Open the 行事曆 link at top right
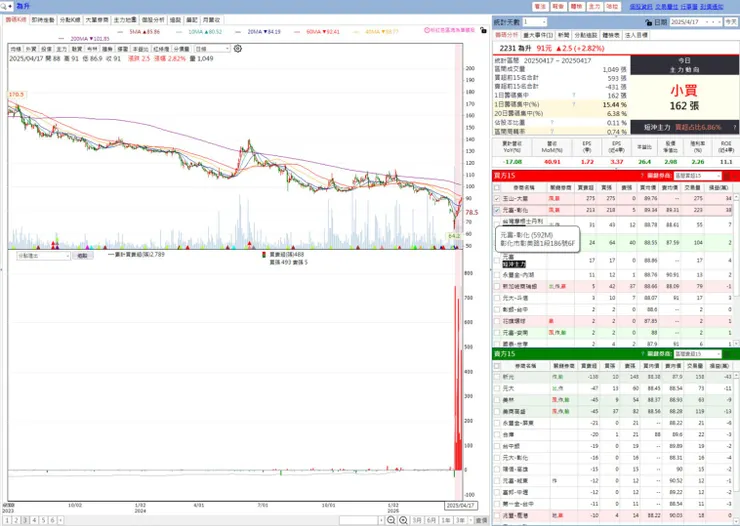Viewport: 740px width, 526px height. (x=689, y=7)
